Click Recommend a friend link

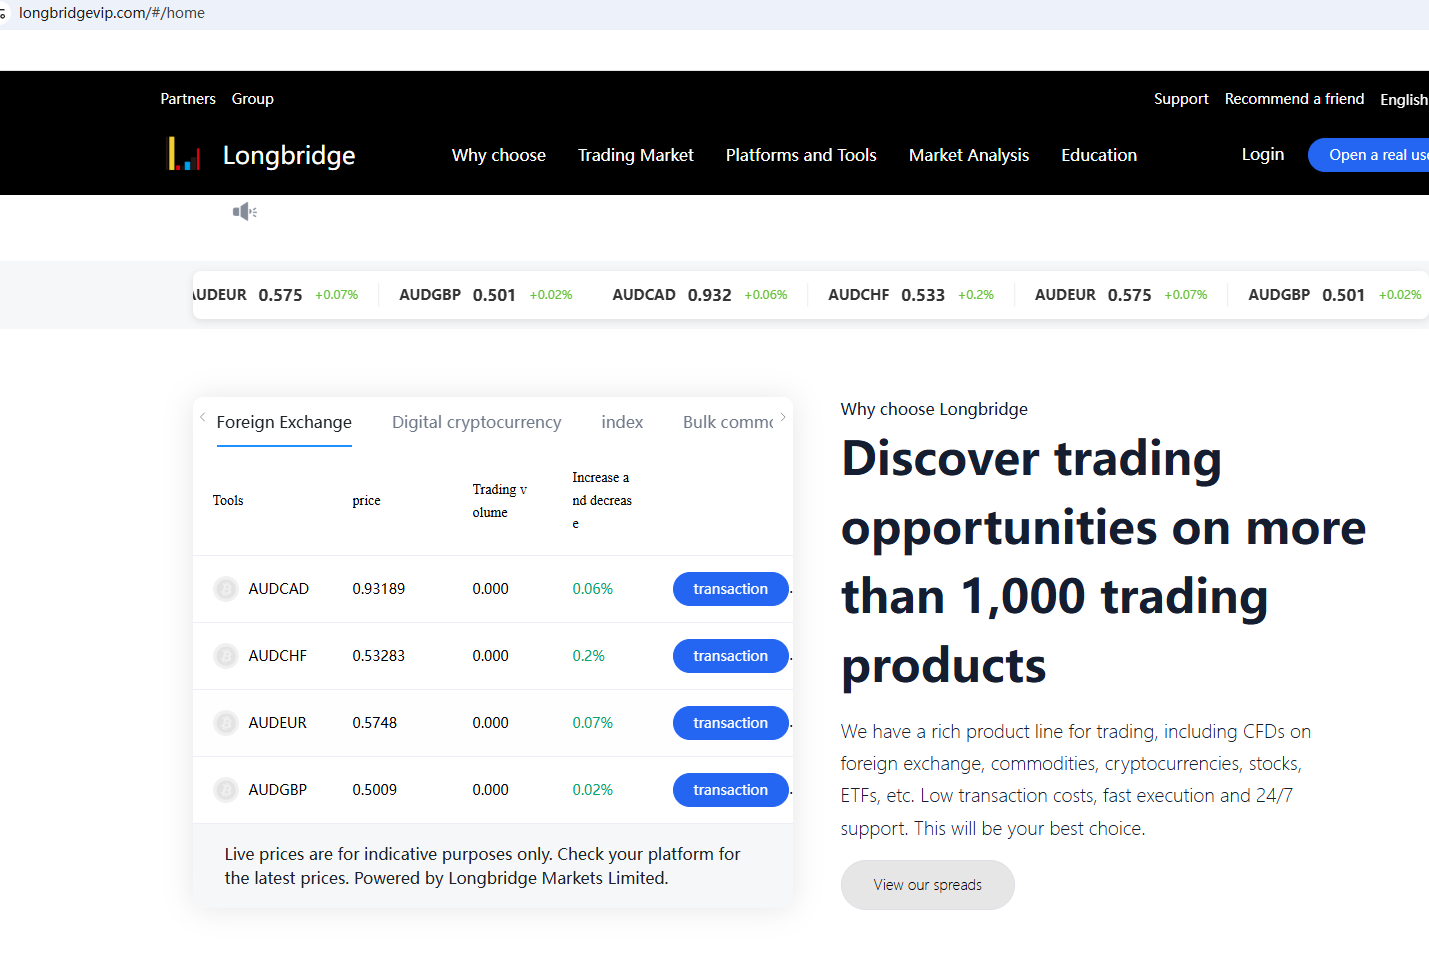[x=1295, y=99]
